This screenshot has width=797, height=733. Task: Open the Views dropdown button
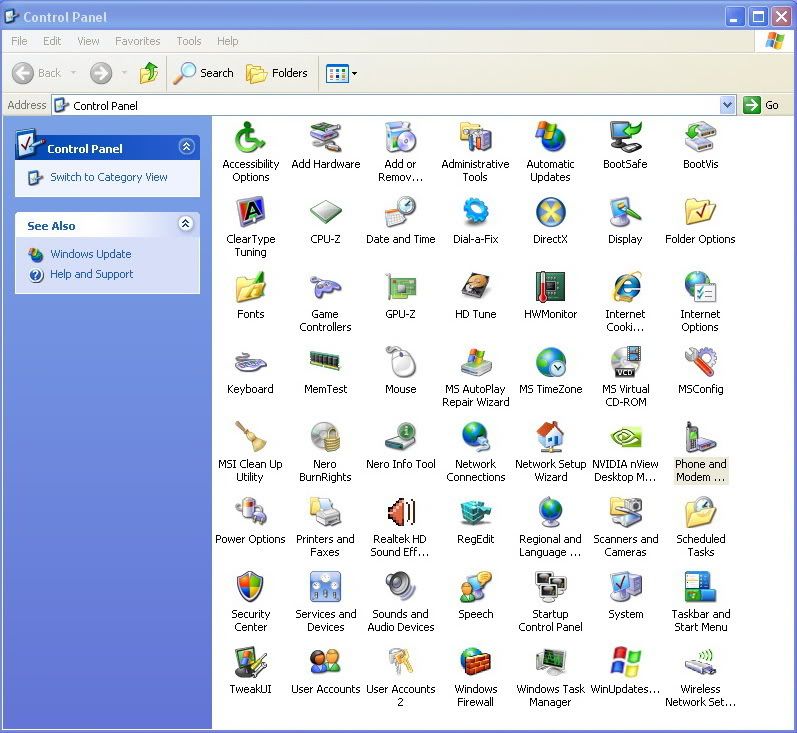click(342, 73)
